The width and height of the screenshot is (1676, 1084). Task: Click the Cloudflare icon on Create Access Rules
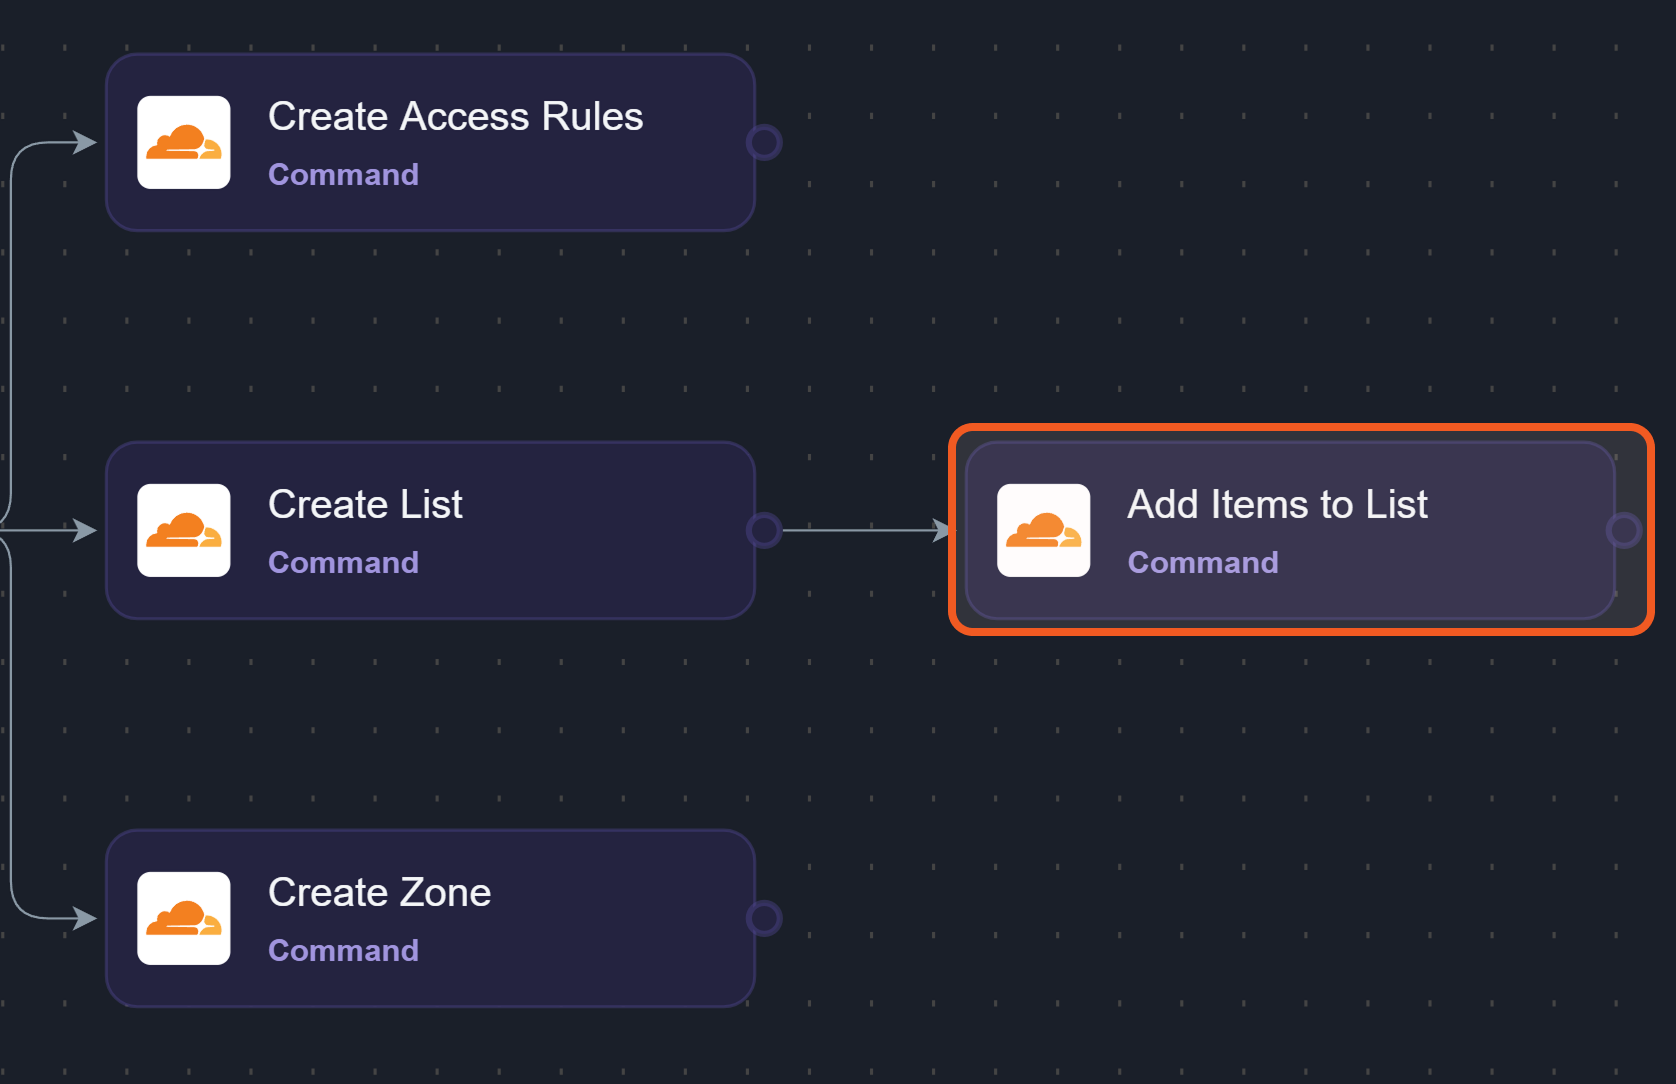coord(184,142)
